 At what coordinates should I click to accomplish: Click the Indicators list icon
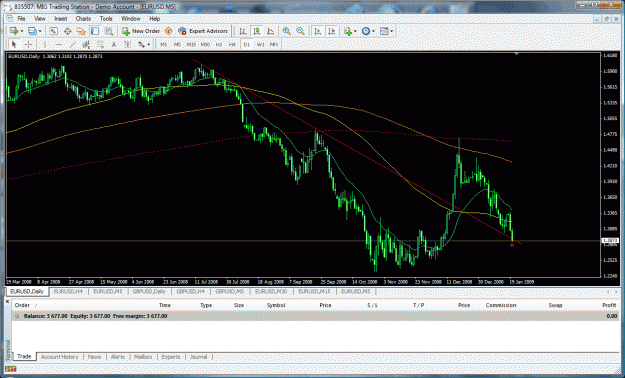pos(348,31)
